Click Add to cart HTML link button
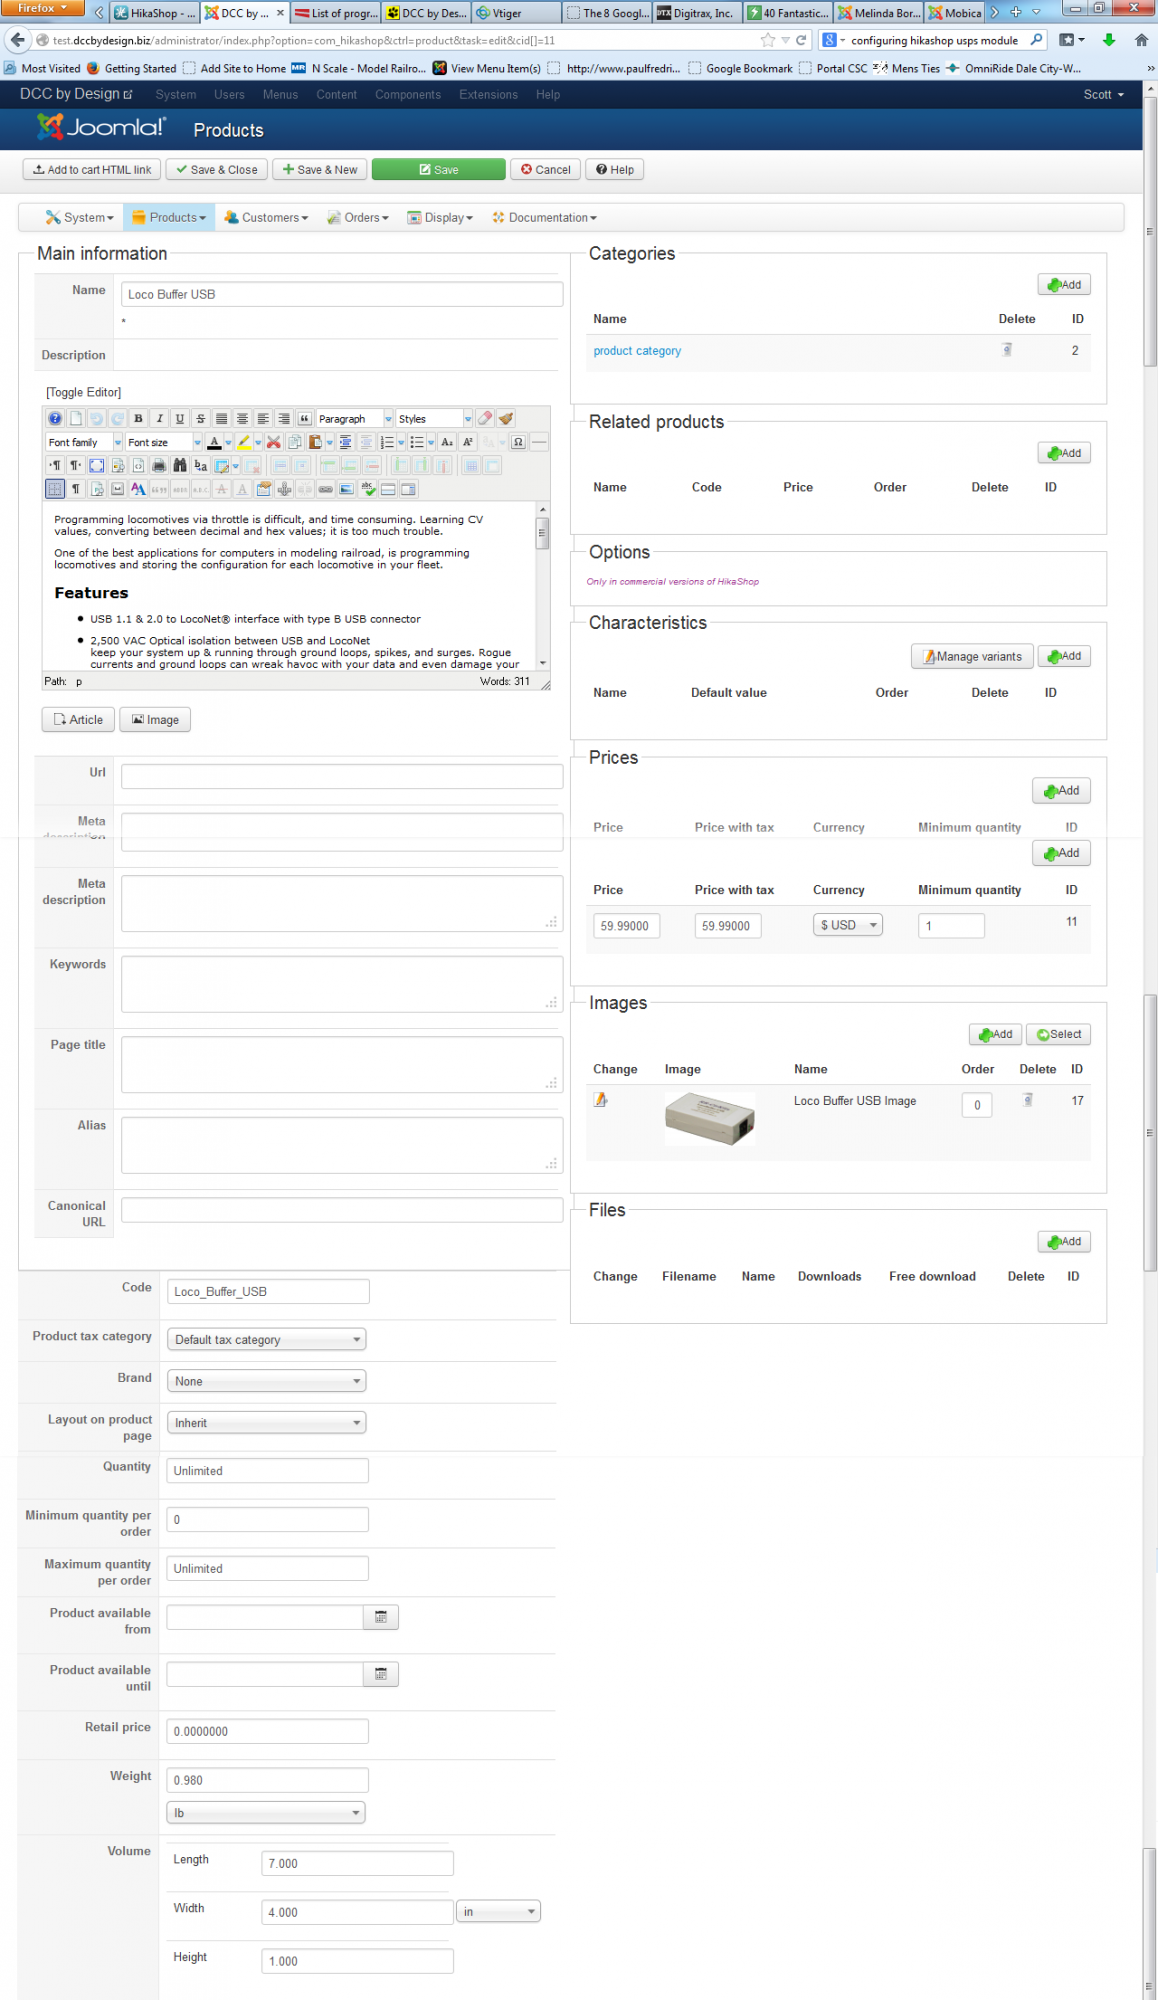 click(x=92, y=169)
